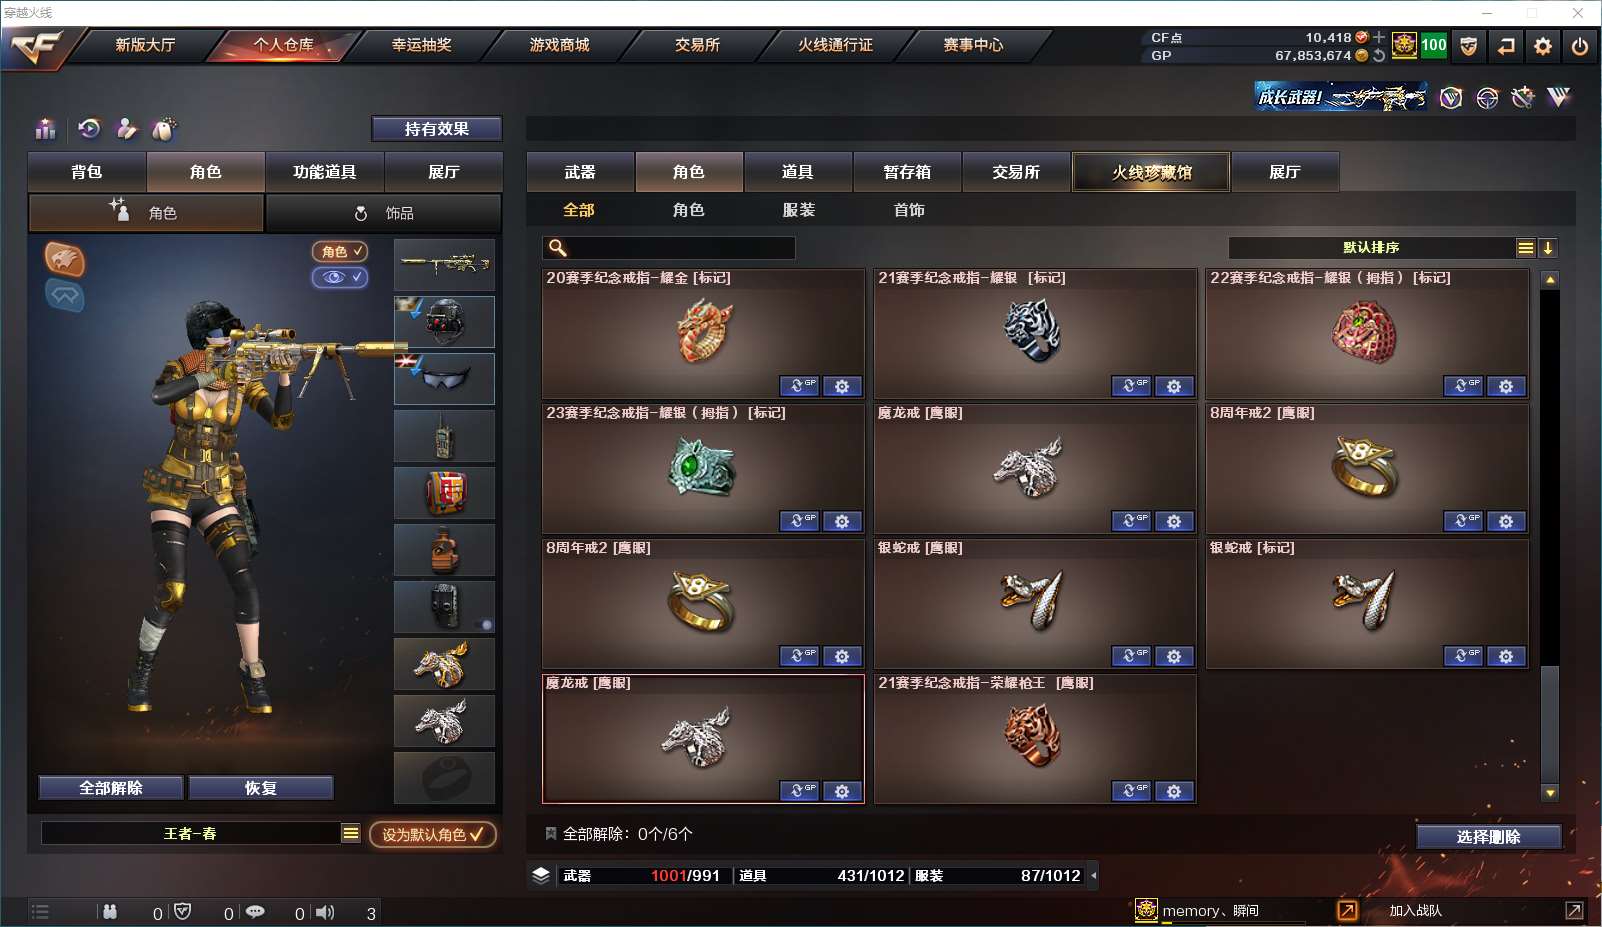
Task: Click the search magnifier icon
Action: [x=558, y=247]
